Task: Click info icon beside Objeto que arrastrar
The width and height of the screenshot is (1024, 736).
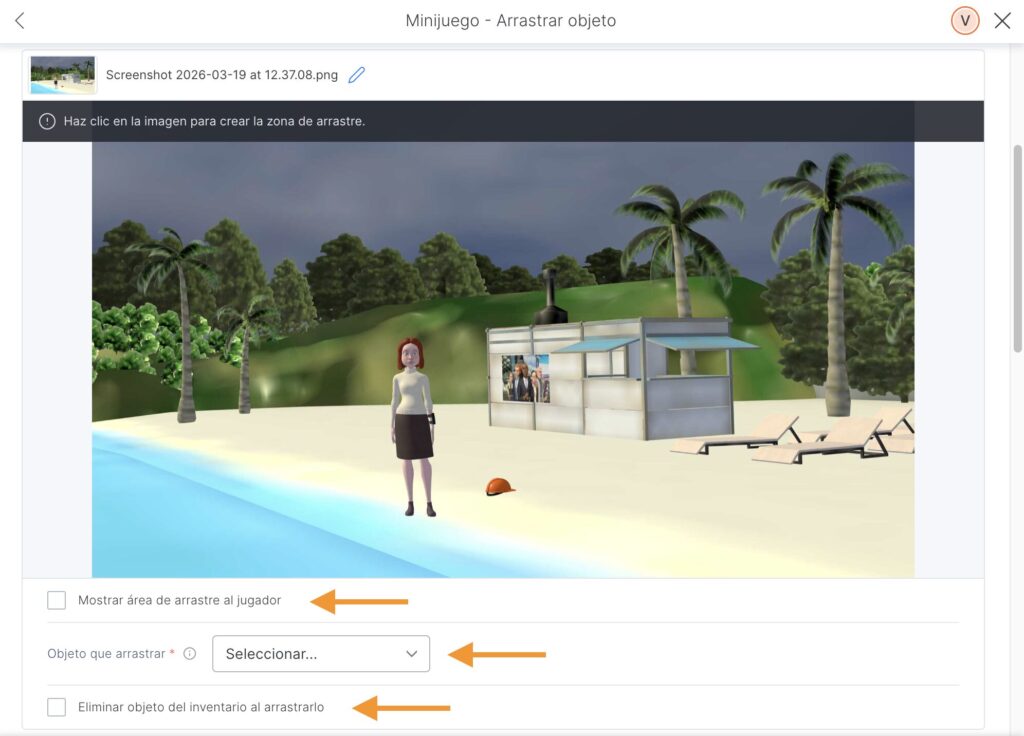Action: (x=190, y=654)
